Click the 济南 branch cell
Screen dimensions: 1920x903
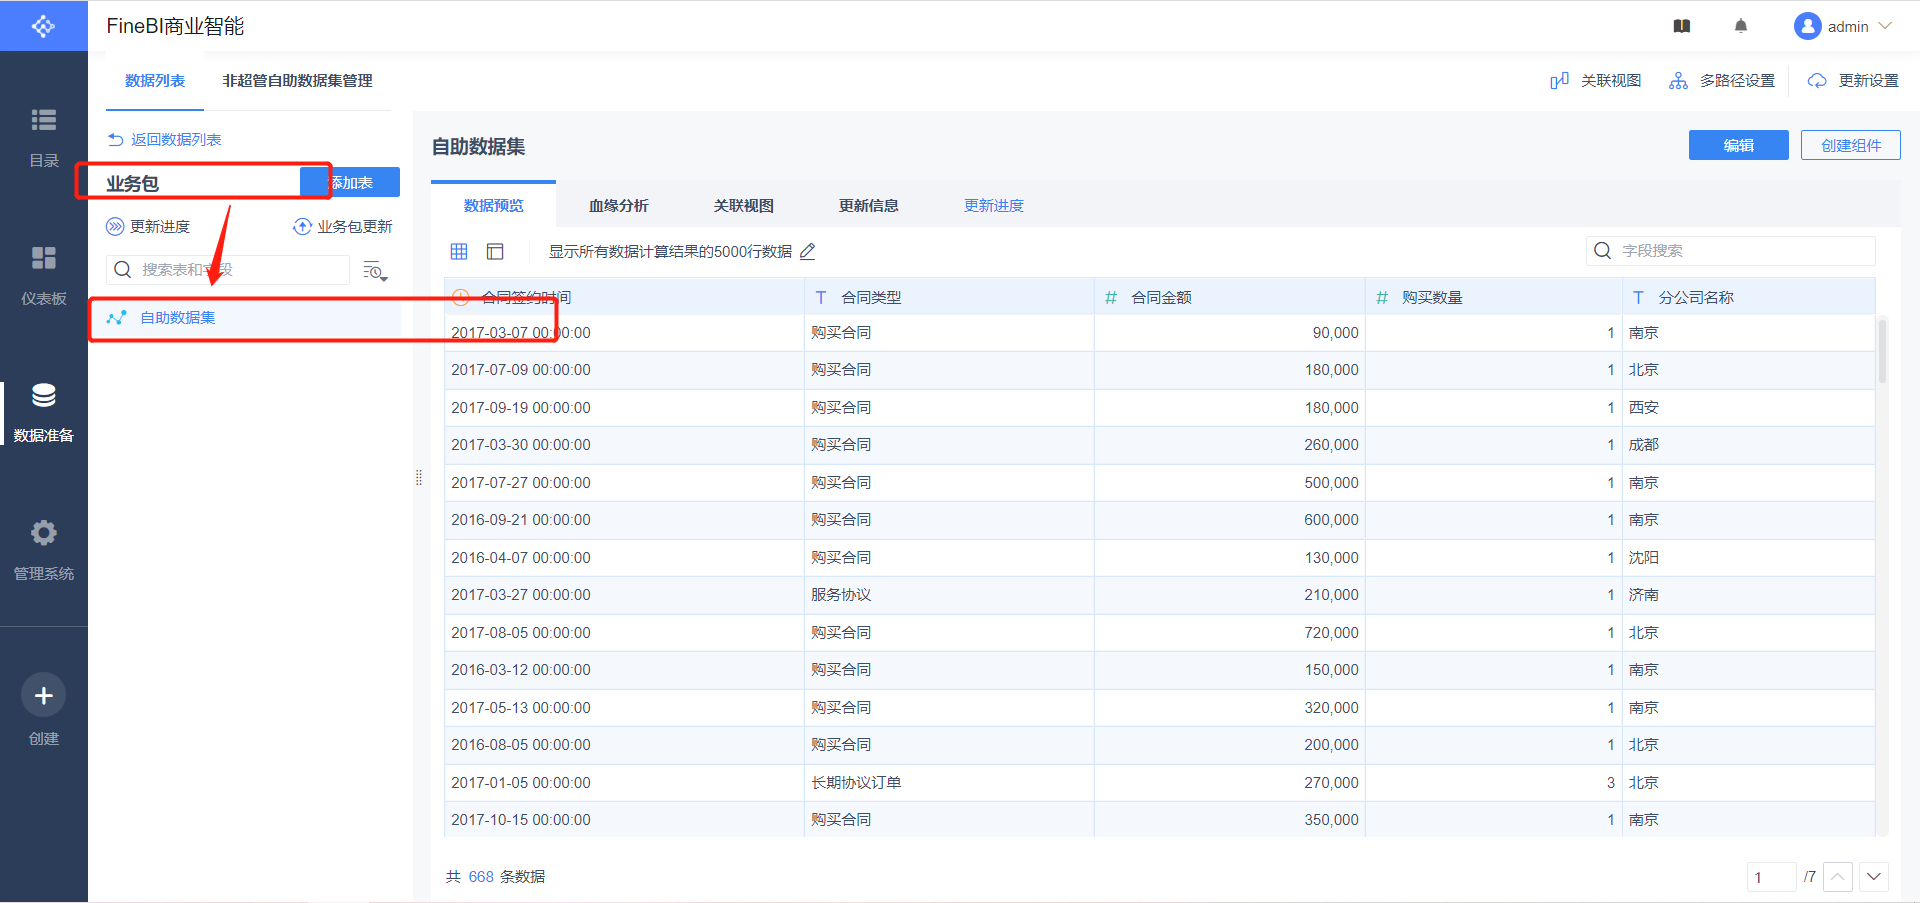tap(1749, 595)
